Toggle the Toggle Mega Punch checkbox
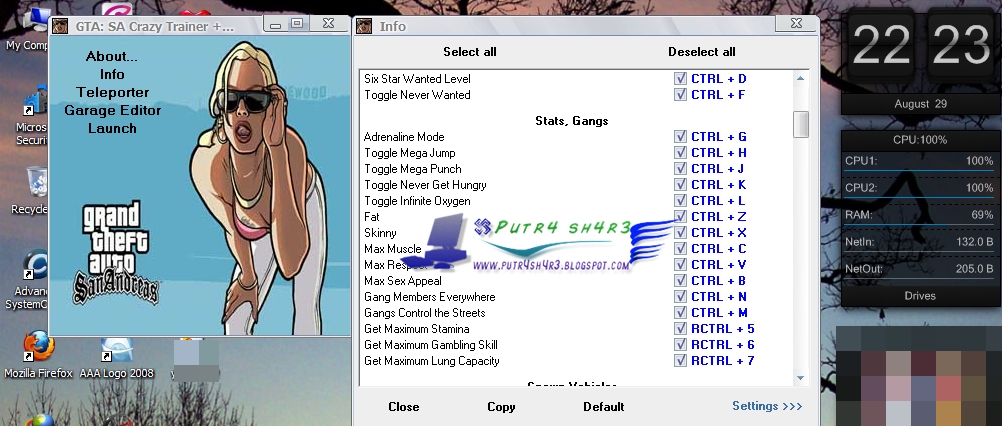Screen dimensions: 1002x426 coord(680,169)
